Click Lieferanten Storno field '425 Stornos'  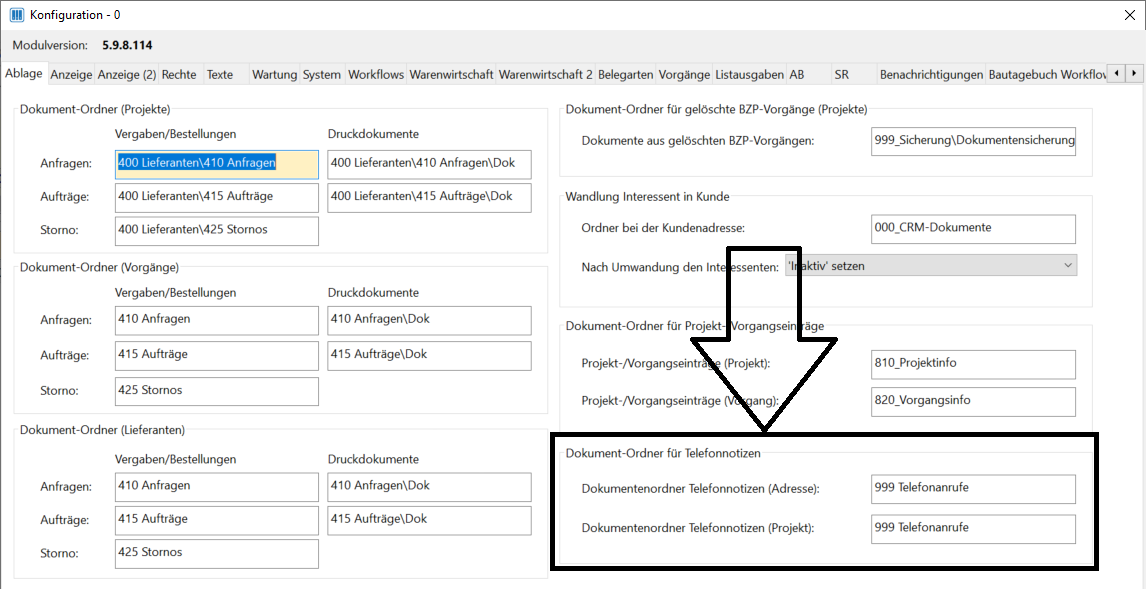click(217, 554)
